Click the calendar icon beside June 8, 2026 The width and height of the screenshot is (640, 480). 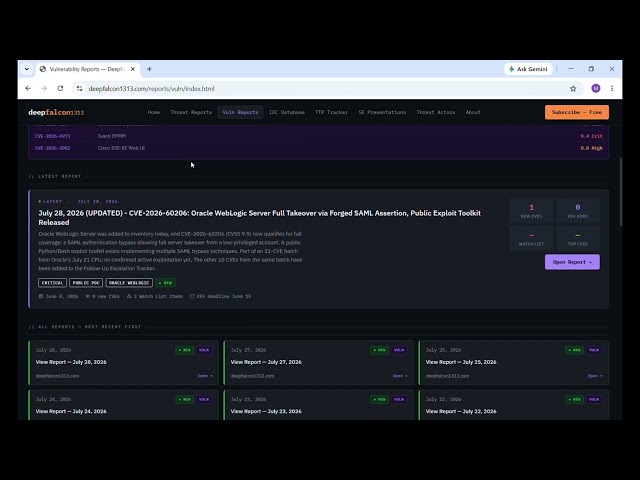point(41,296)
